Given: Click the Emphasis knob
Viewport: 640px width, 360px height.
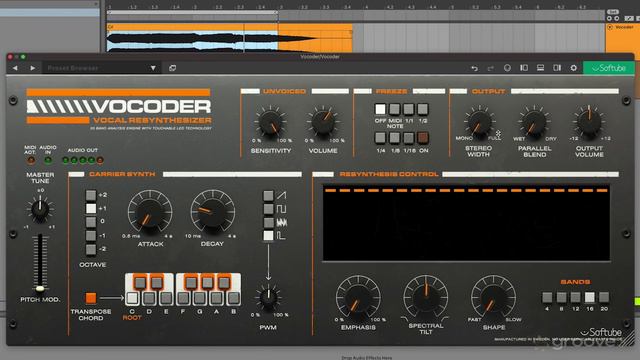Looking at the screenshot, I should pos(358,298).
